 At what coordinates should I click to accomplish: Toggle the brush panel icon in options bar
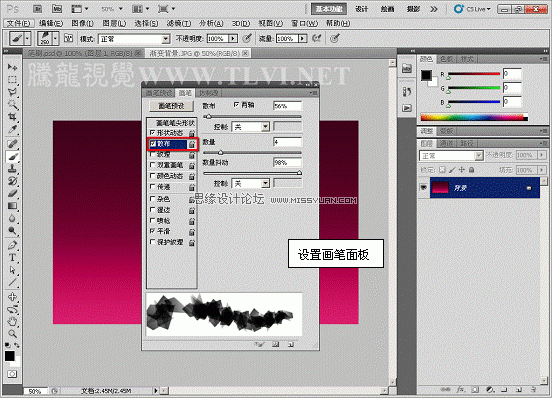(68, 38)
